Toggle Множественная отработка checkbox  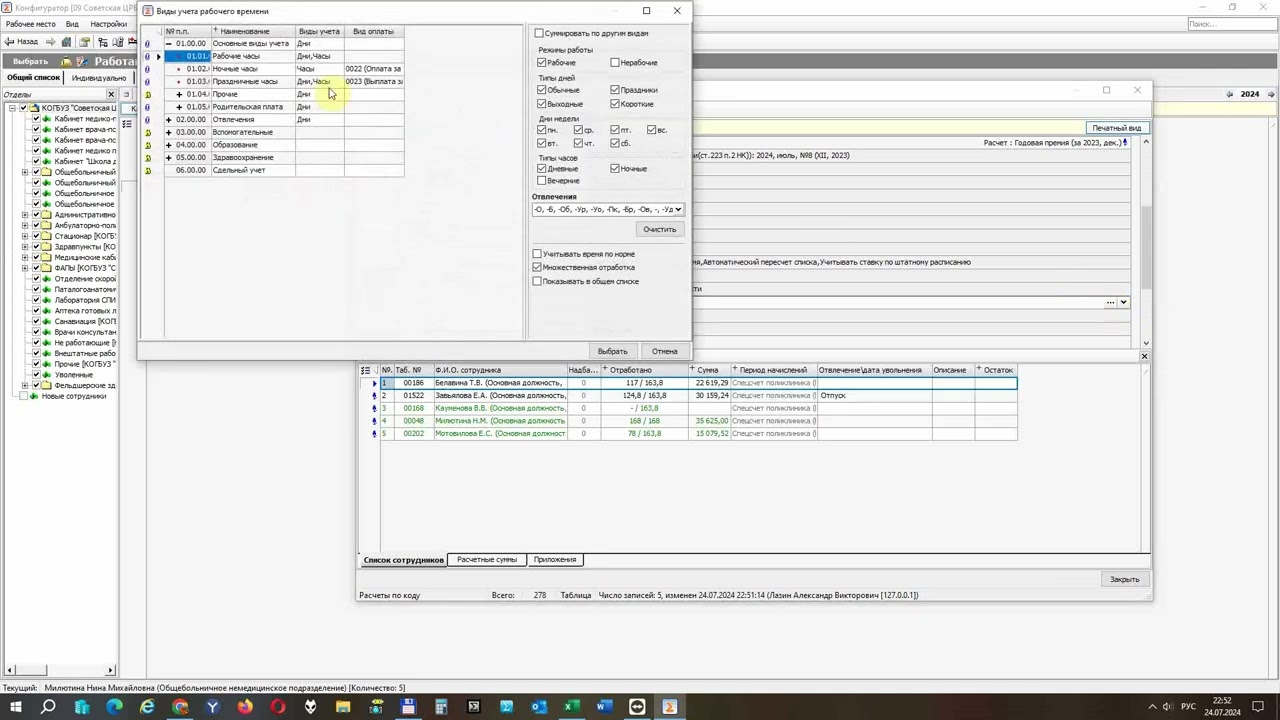[x=538, y=268]
